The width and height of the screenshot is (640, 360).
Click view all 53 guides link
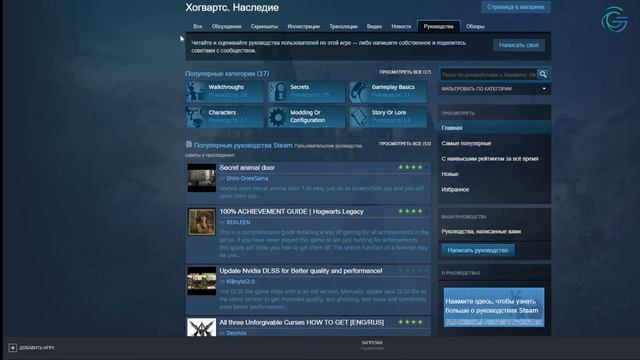[405, 144]
